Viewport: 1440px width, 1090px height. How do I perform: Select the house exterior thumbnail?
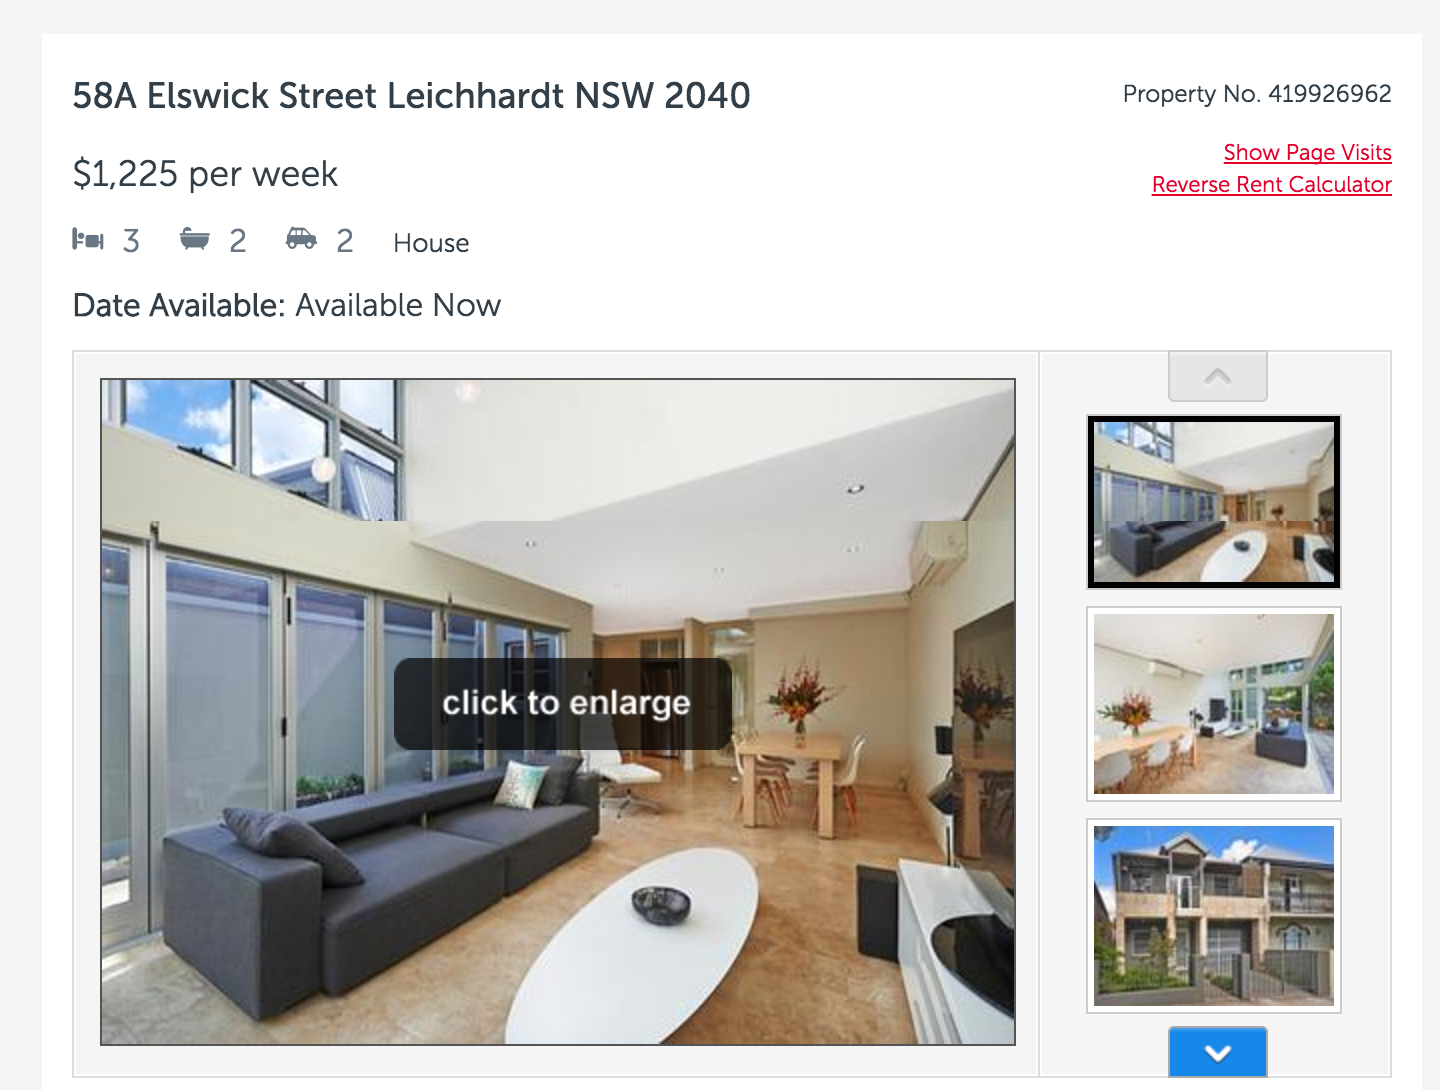(1214, 916)
